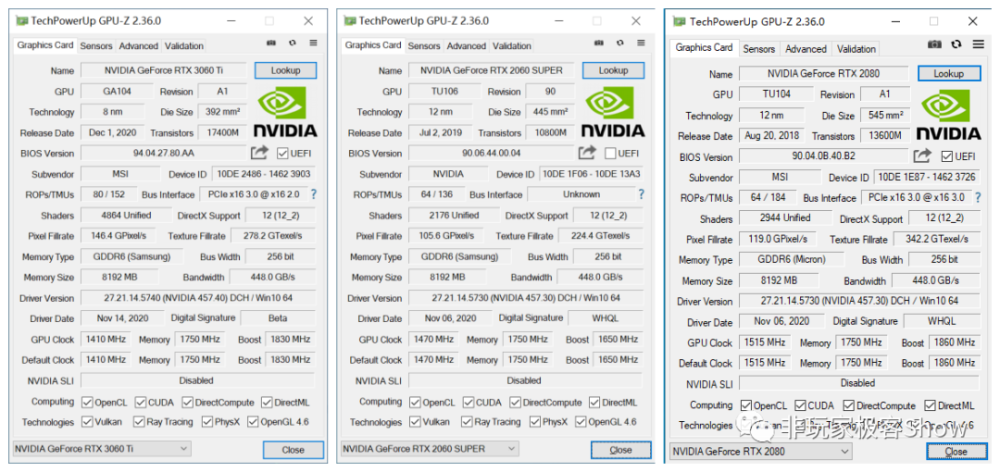Click bus interface question mark in RTX 2060 SUPER window
This screenshot has width=1000, height=472.
(x=641, y=194)
